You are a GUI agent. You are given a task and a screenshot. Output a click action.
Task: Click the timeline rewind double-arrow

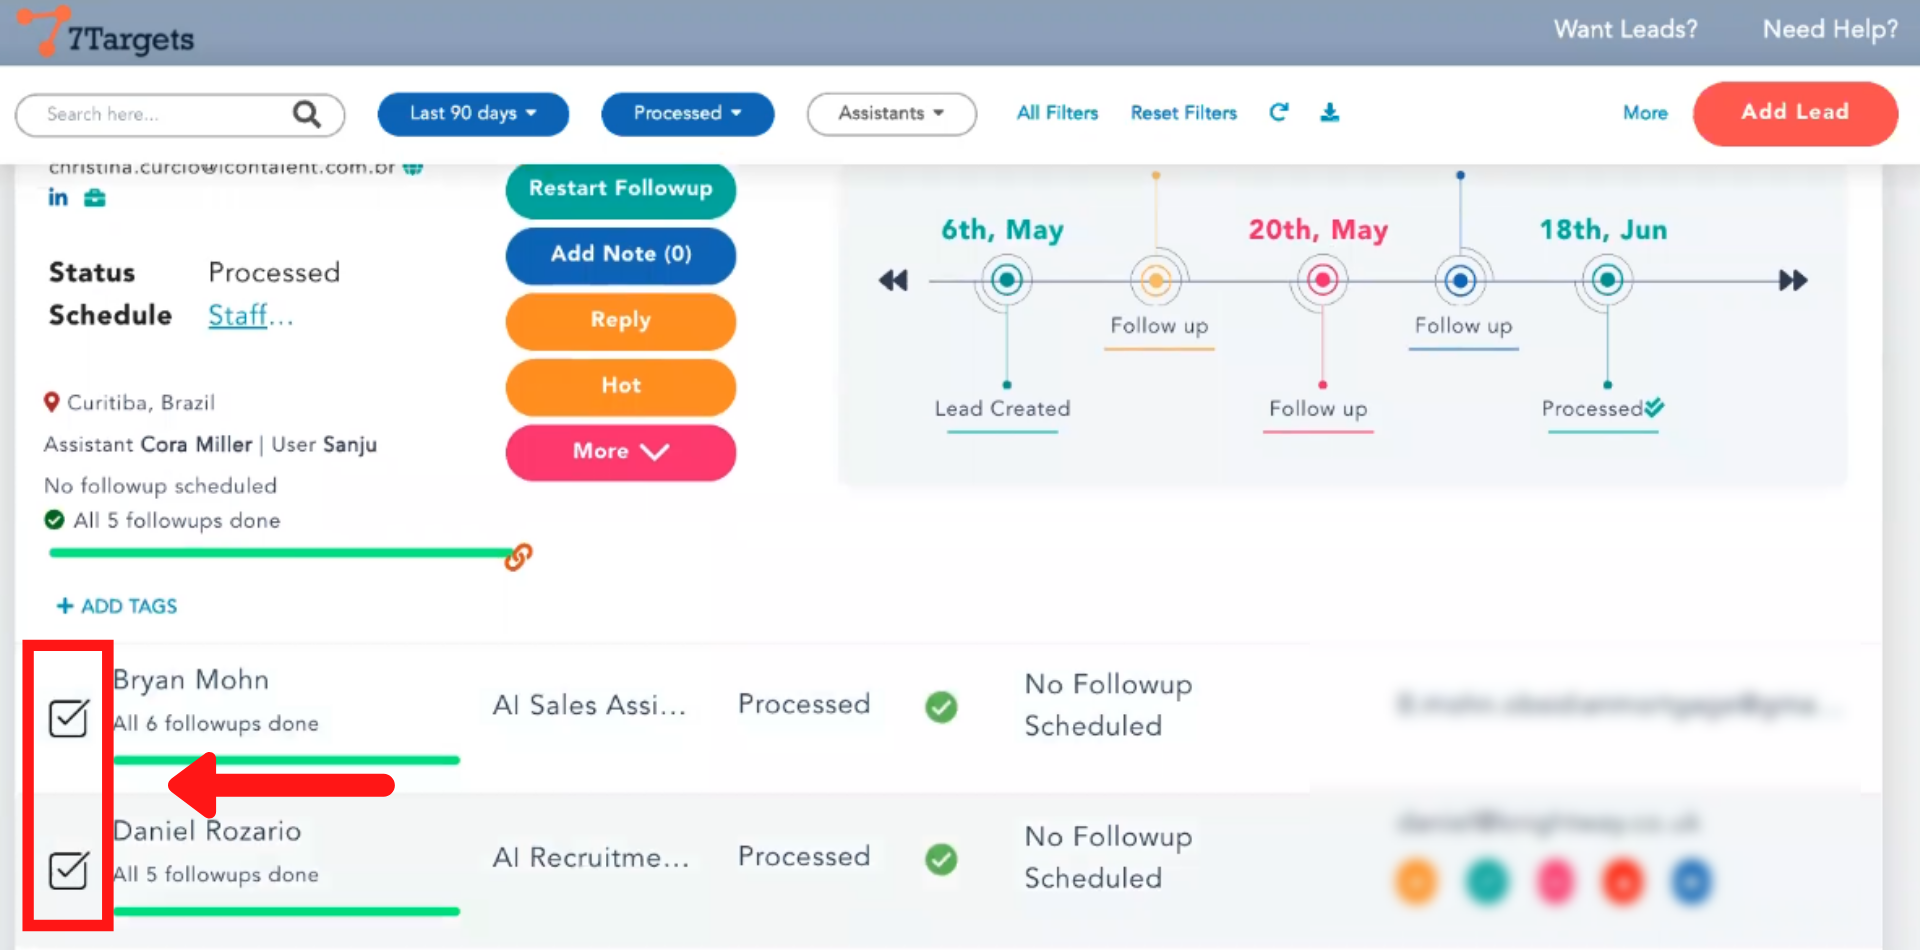pyautogui.click(x=893, y=281)
